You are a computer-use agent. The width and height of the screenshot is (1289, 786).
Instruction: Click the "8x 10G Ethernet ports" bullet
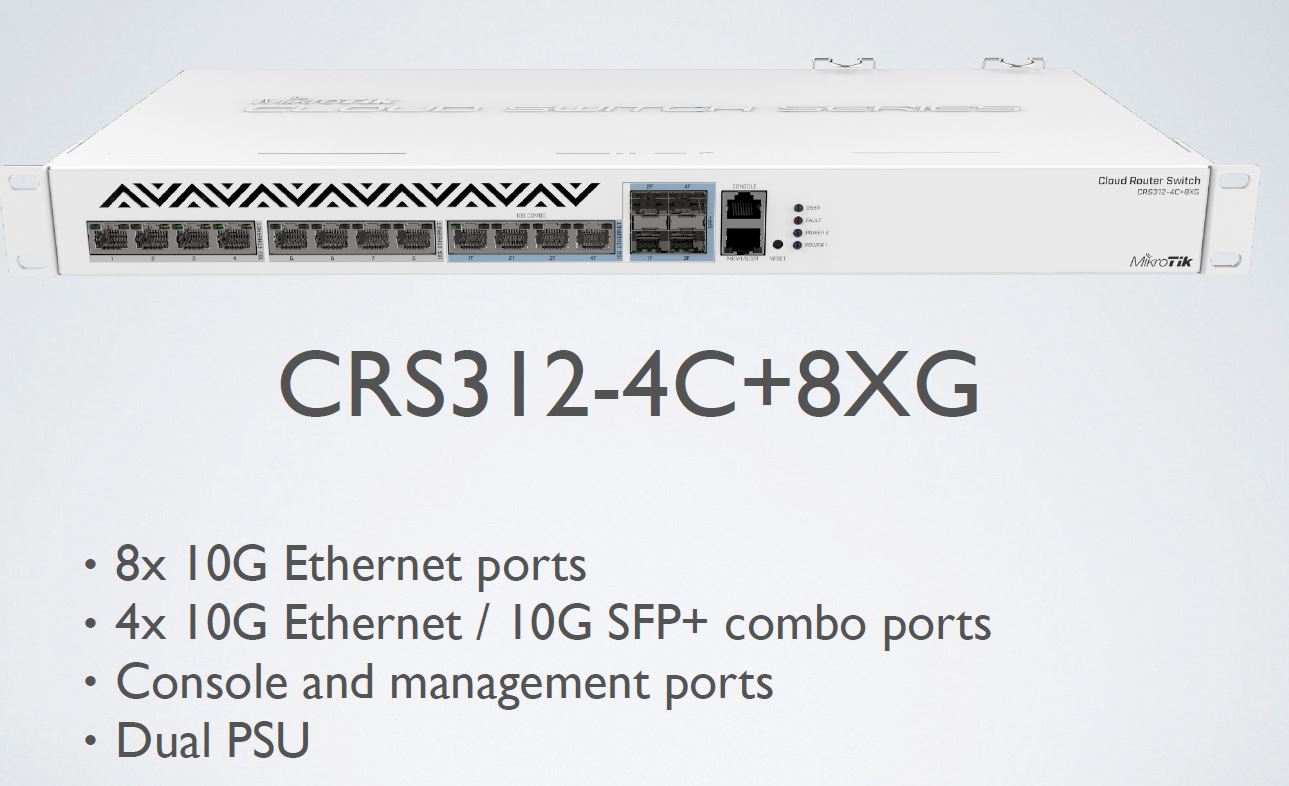click(351, 566)
